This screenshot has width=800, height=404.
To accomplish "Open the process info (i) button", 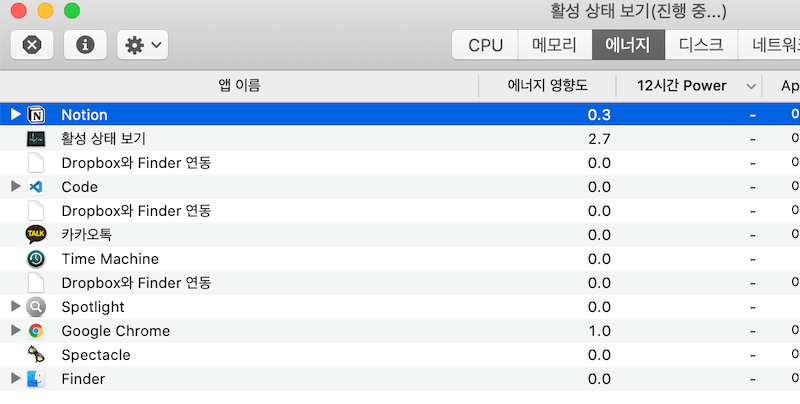I will tap(85, 45).
